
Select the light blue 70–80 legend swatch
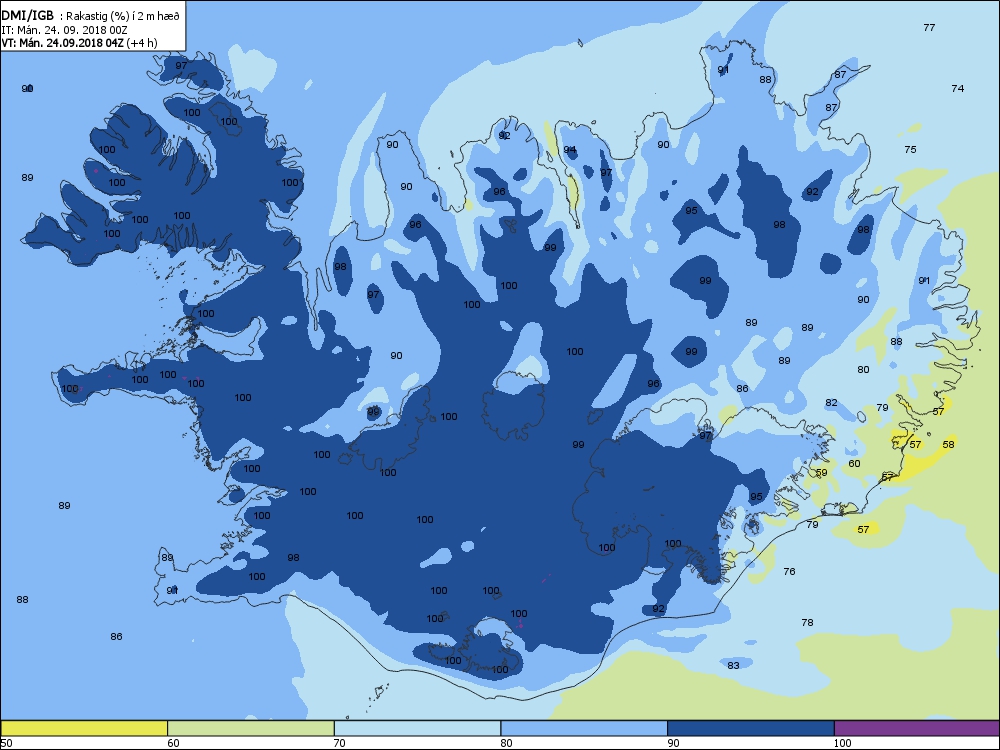point(417,728)
